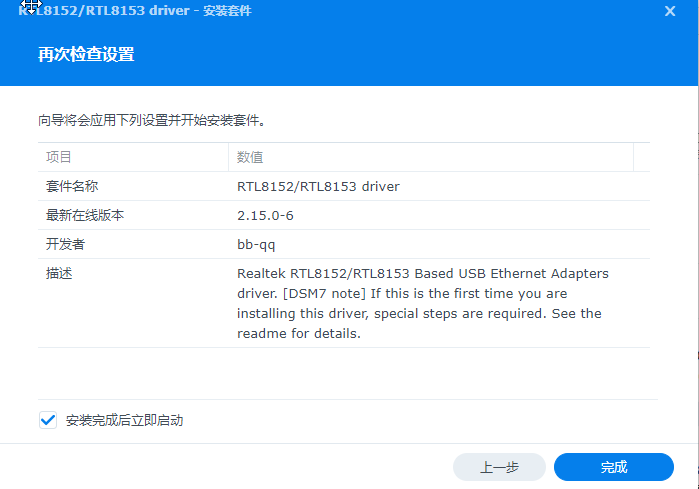This screenshot has height=489, width=699.
Task: Click the dialog title bar text 安装套件
Action: 227,11
